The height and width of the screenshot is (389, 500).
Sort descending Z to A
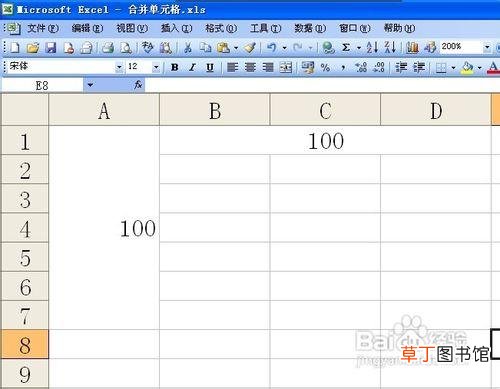coord(390,48)
